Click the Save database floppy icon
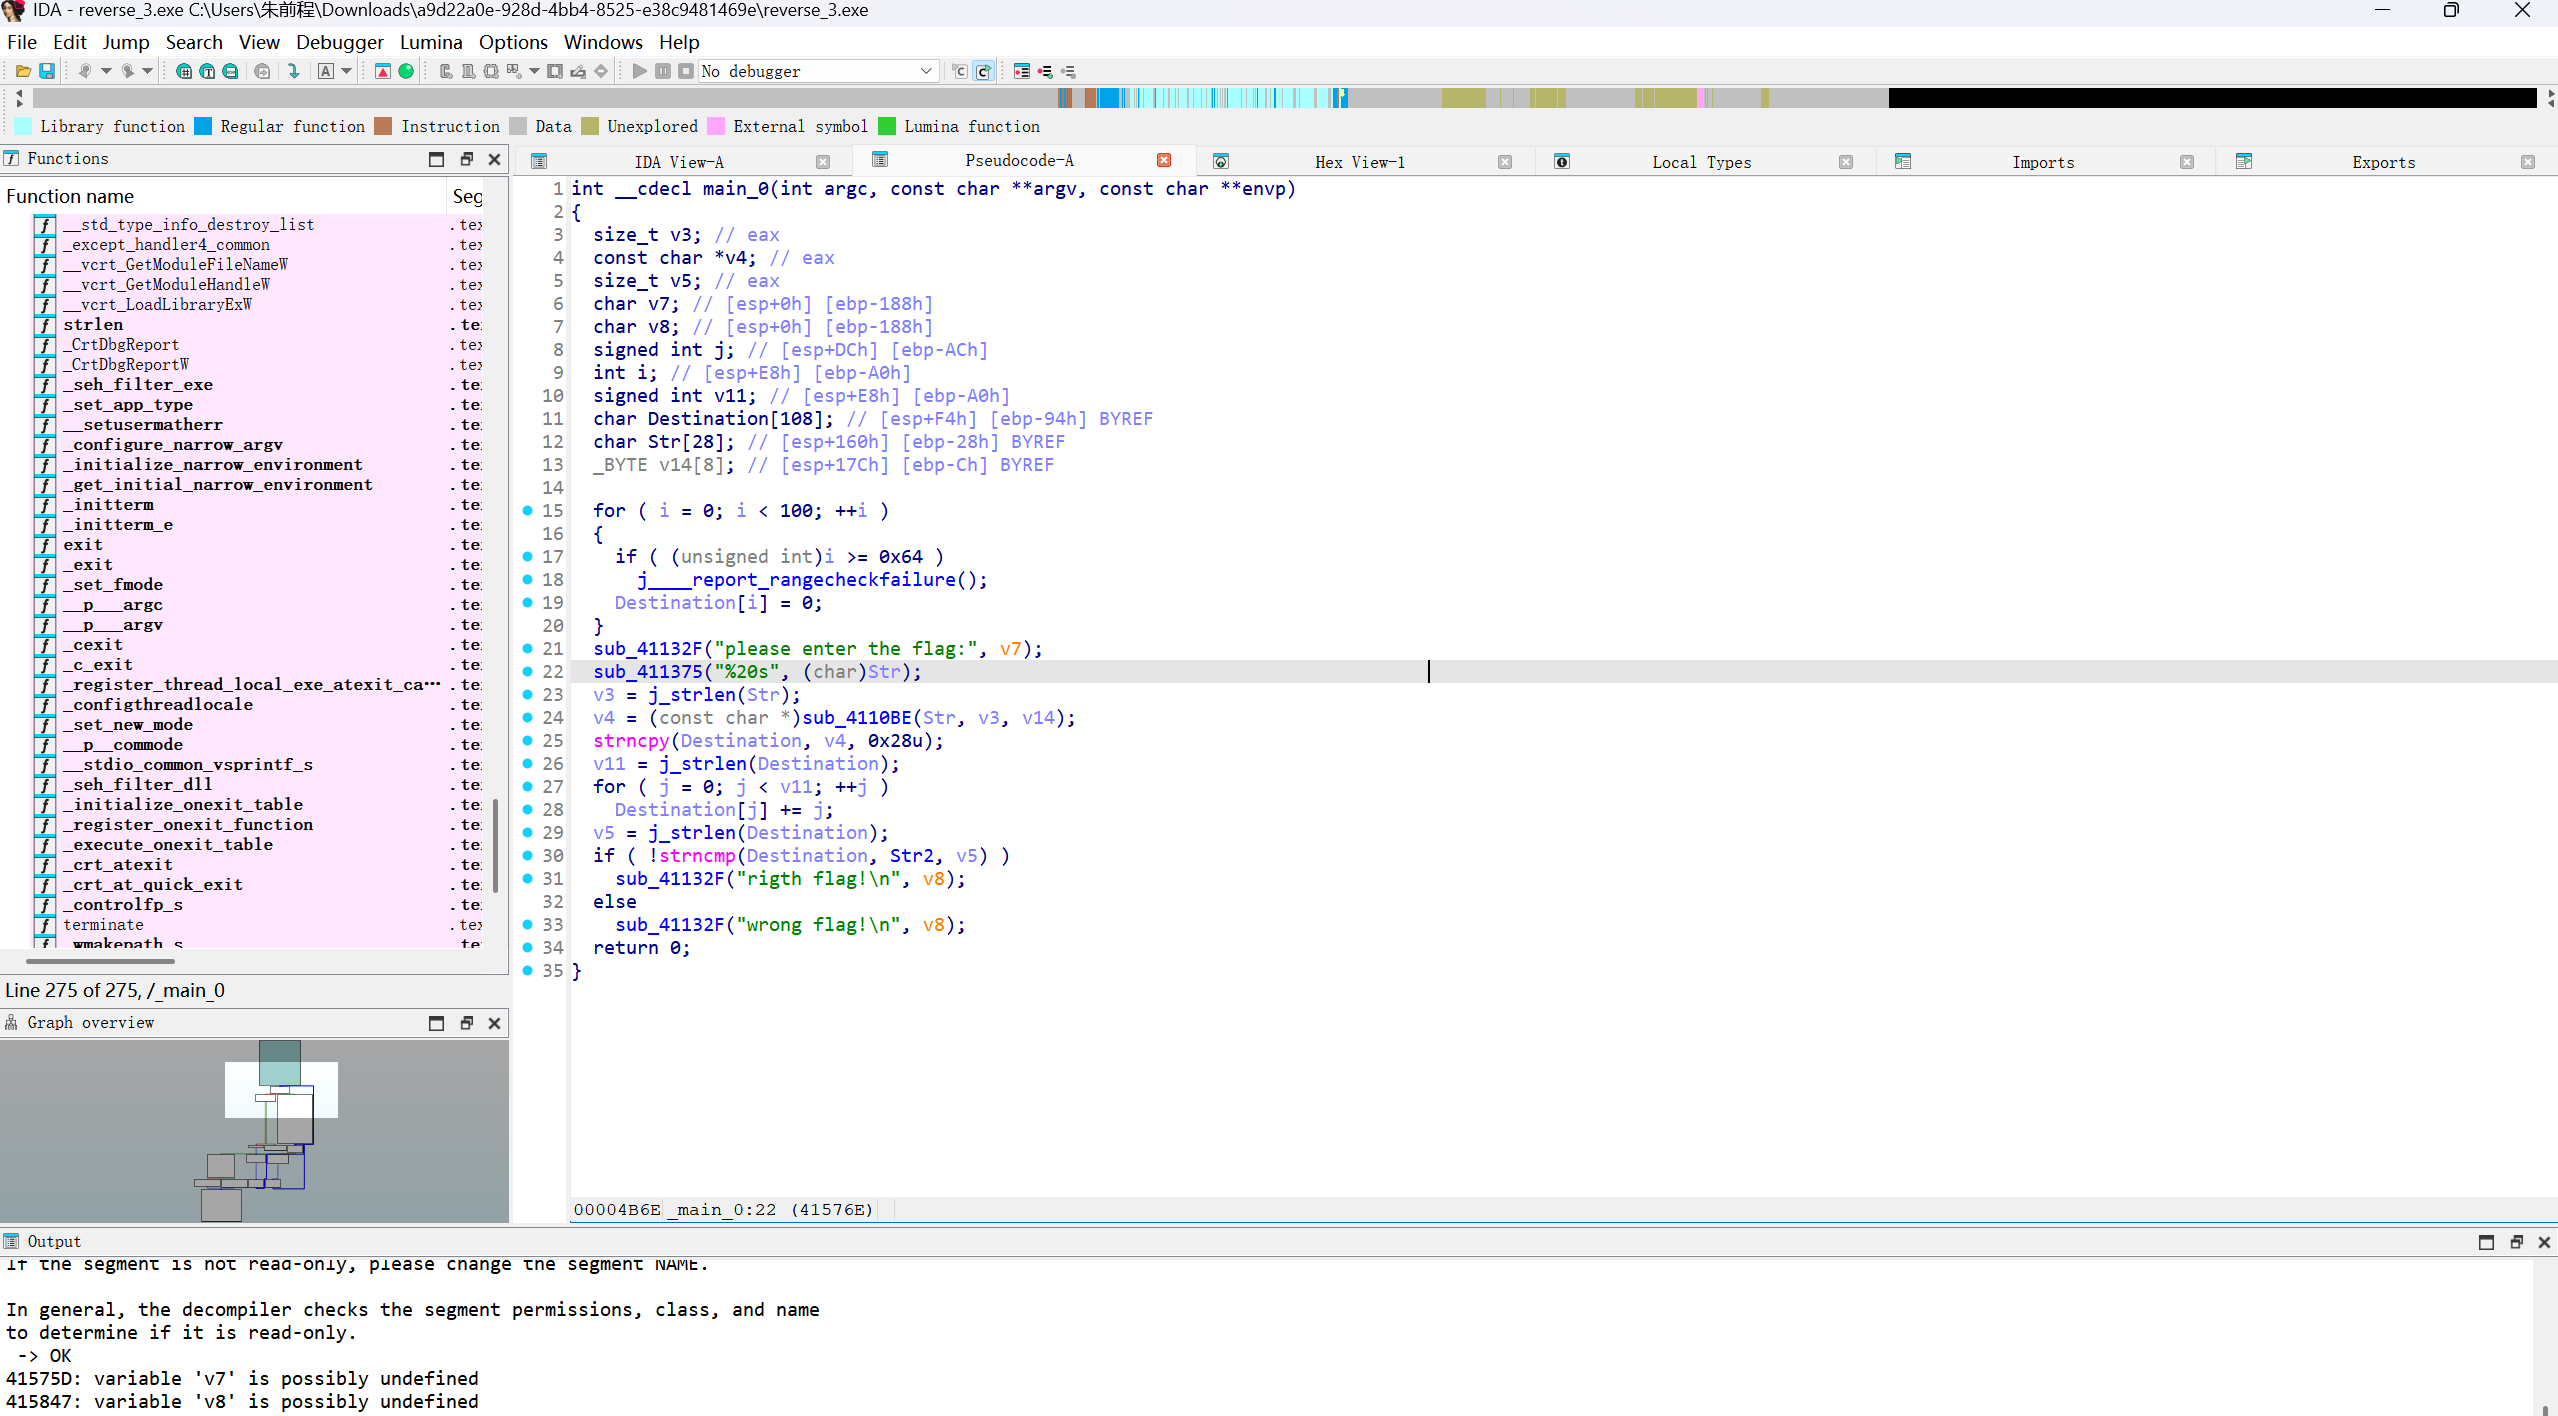2558x1416 pixels. (x=46, y=71)
